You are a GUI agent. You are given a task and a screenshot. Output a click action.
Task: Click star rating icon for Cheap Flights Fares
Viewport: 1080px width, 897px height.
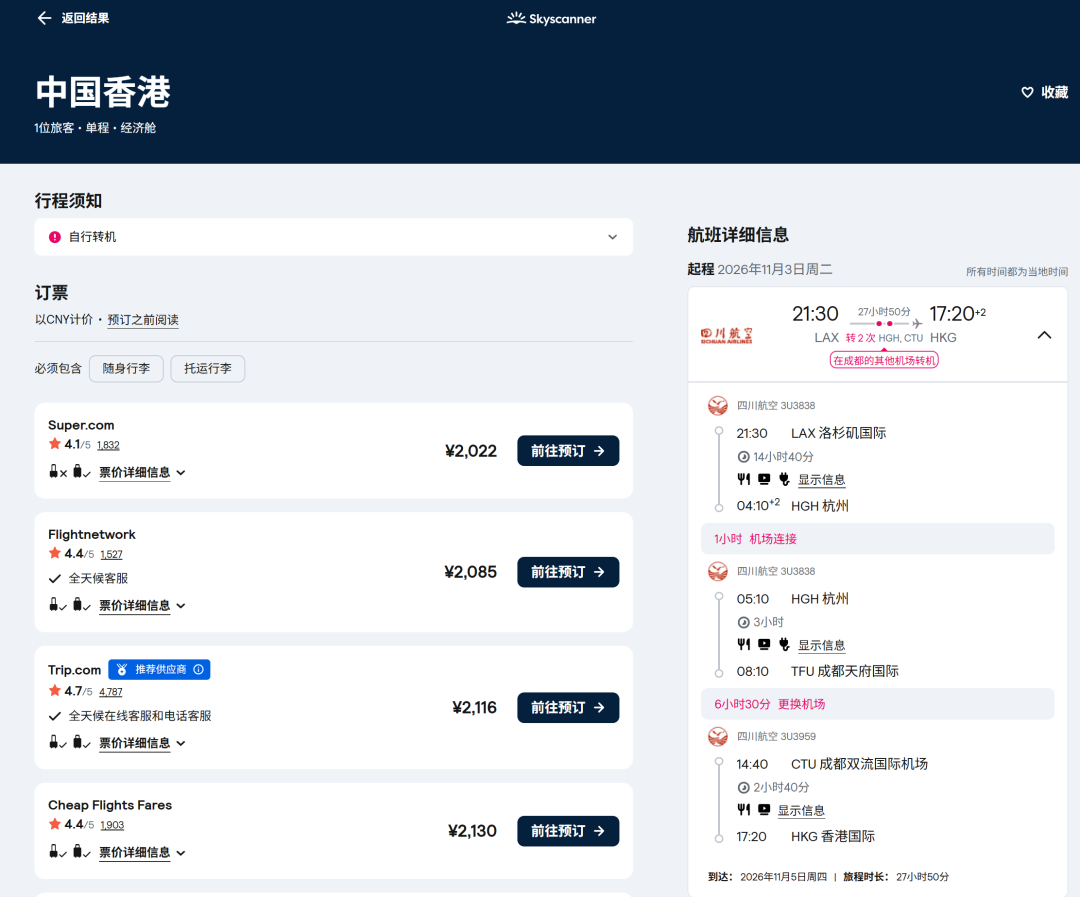(x=55, y=823)
